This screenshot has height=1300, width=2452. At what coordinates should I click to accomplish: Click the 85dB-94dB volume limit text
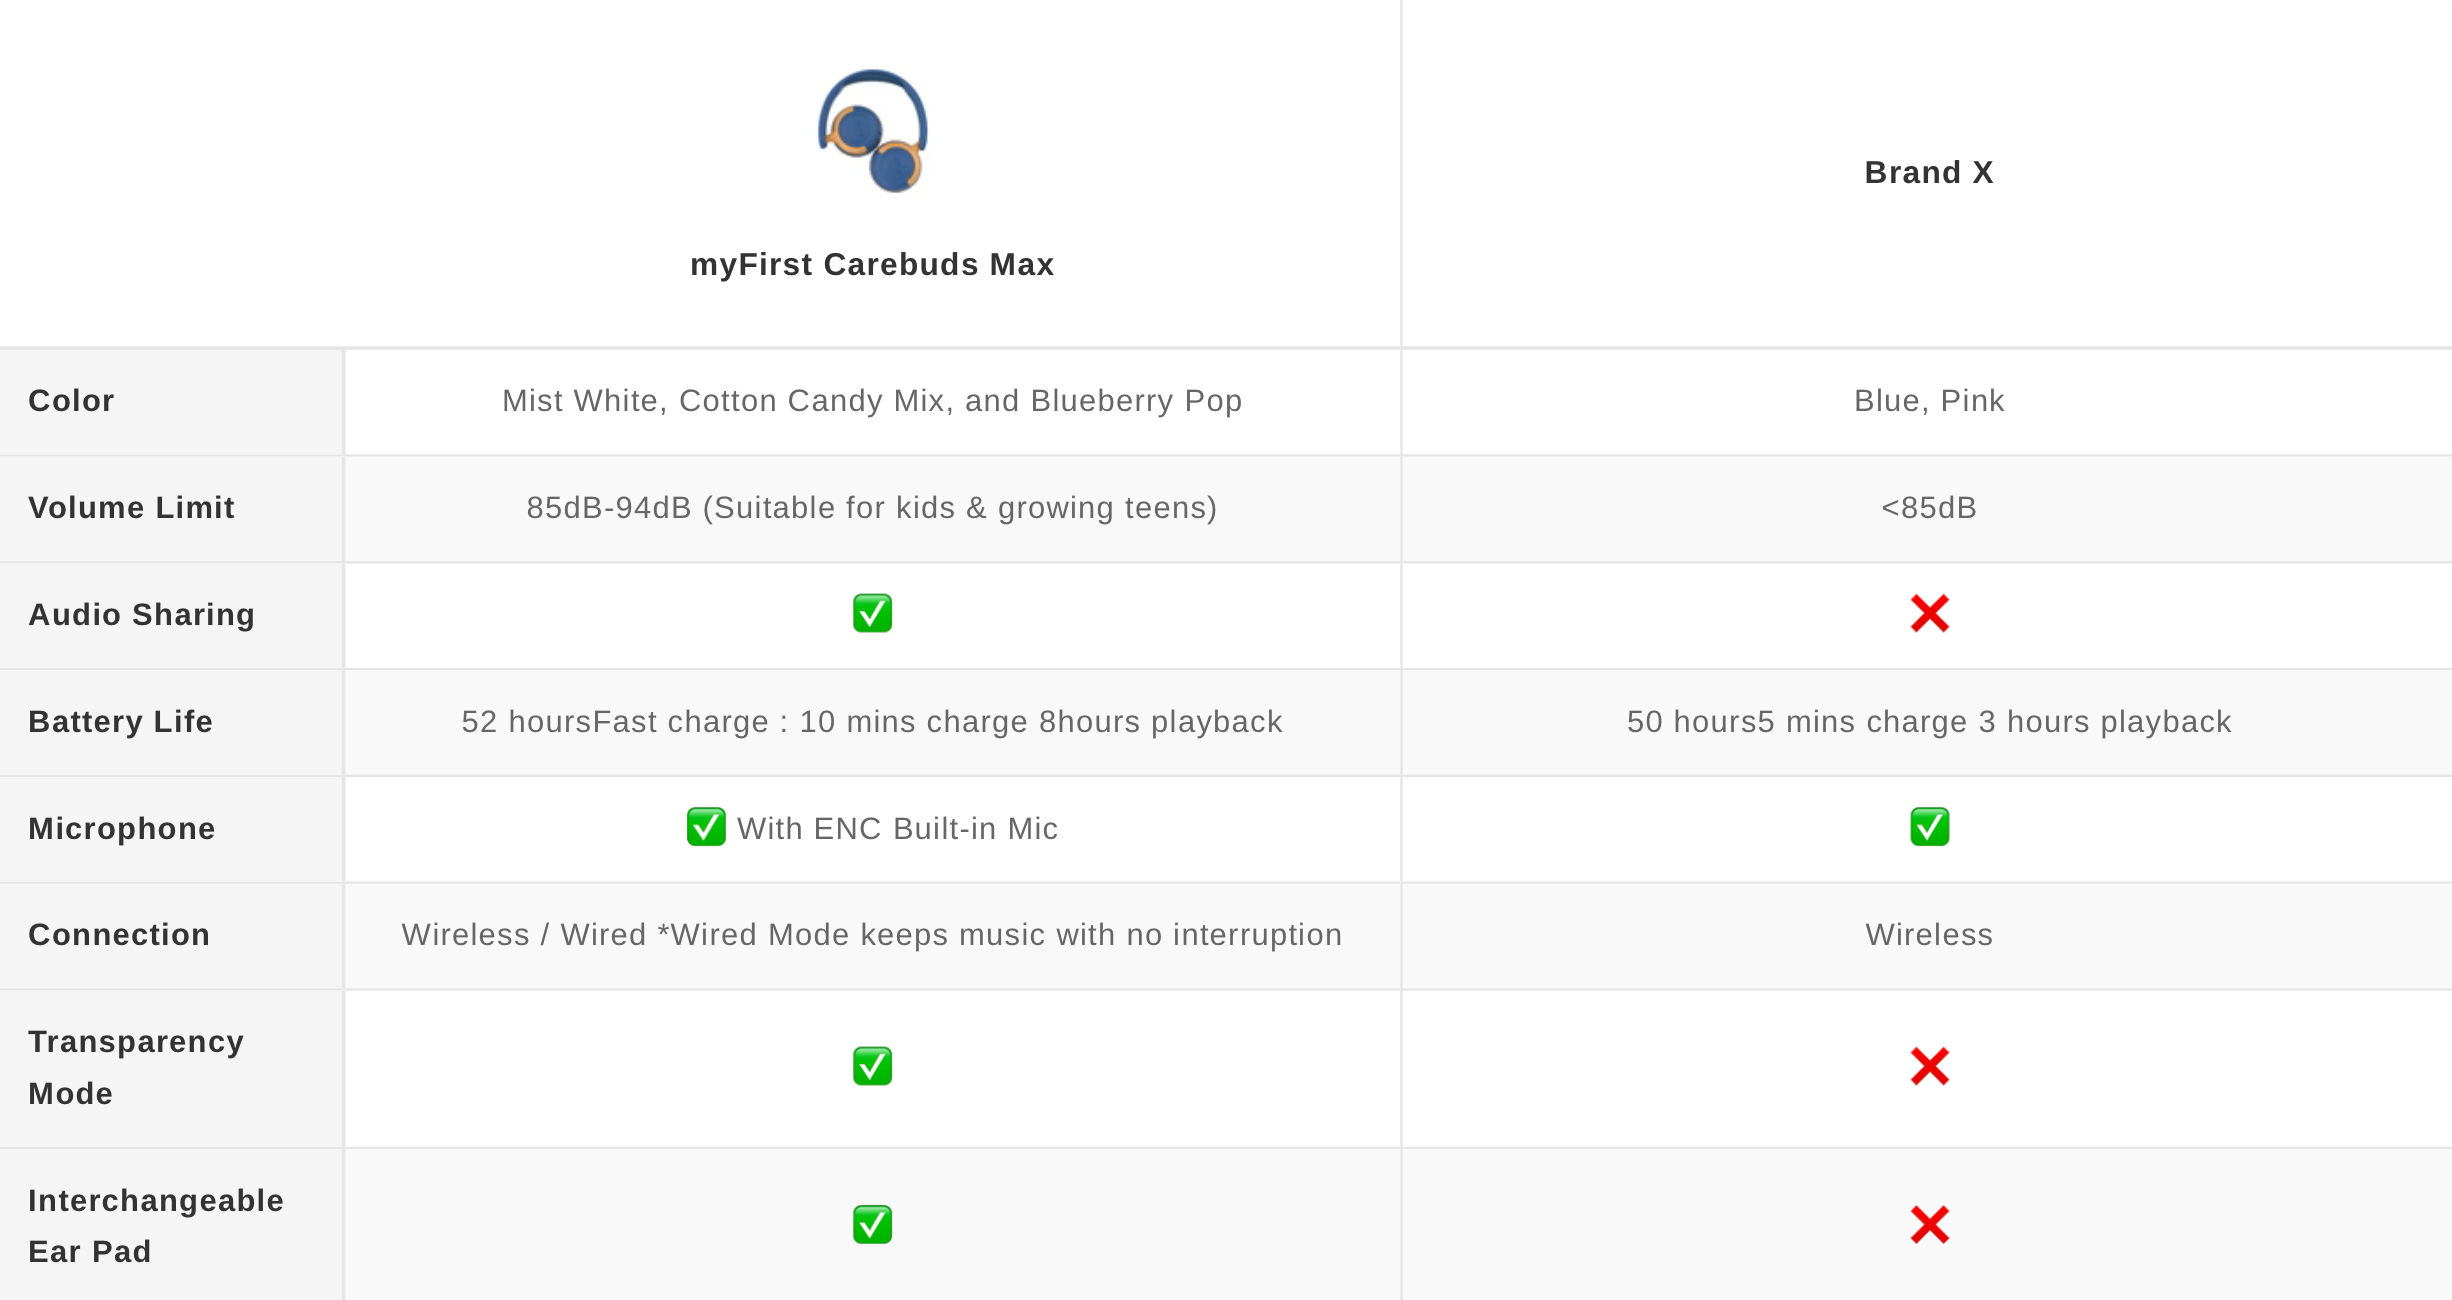(872, 508)
